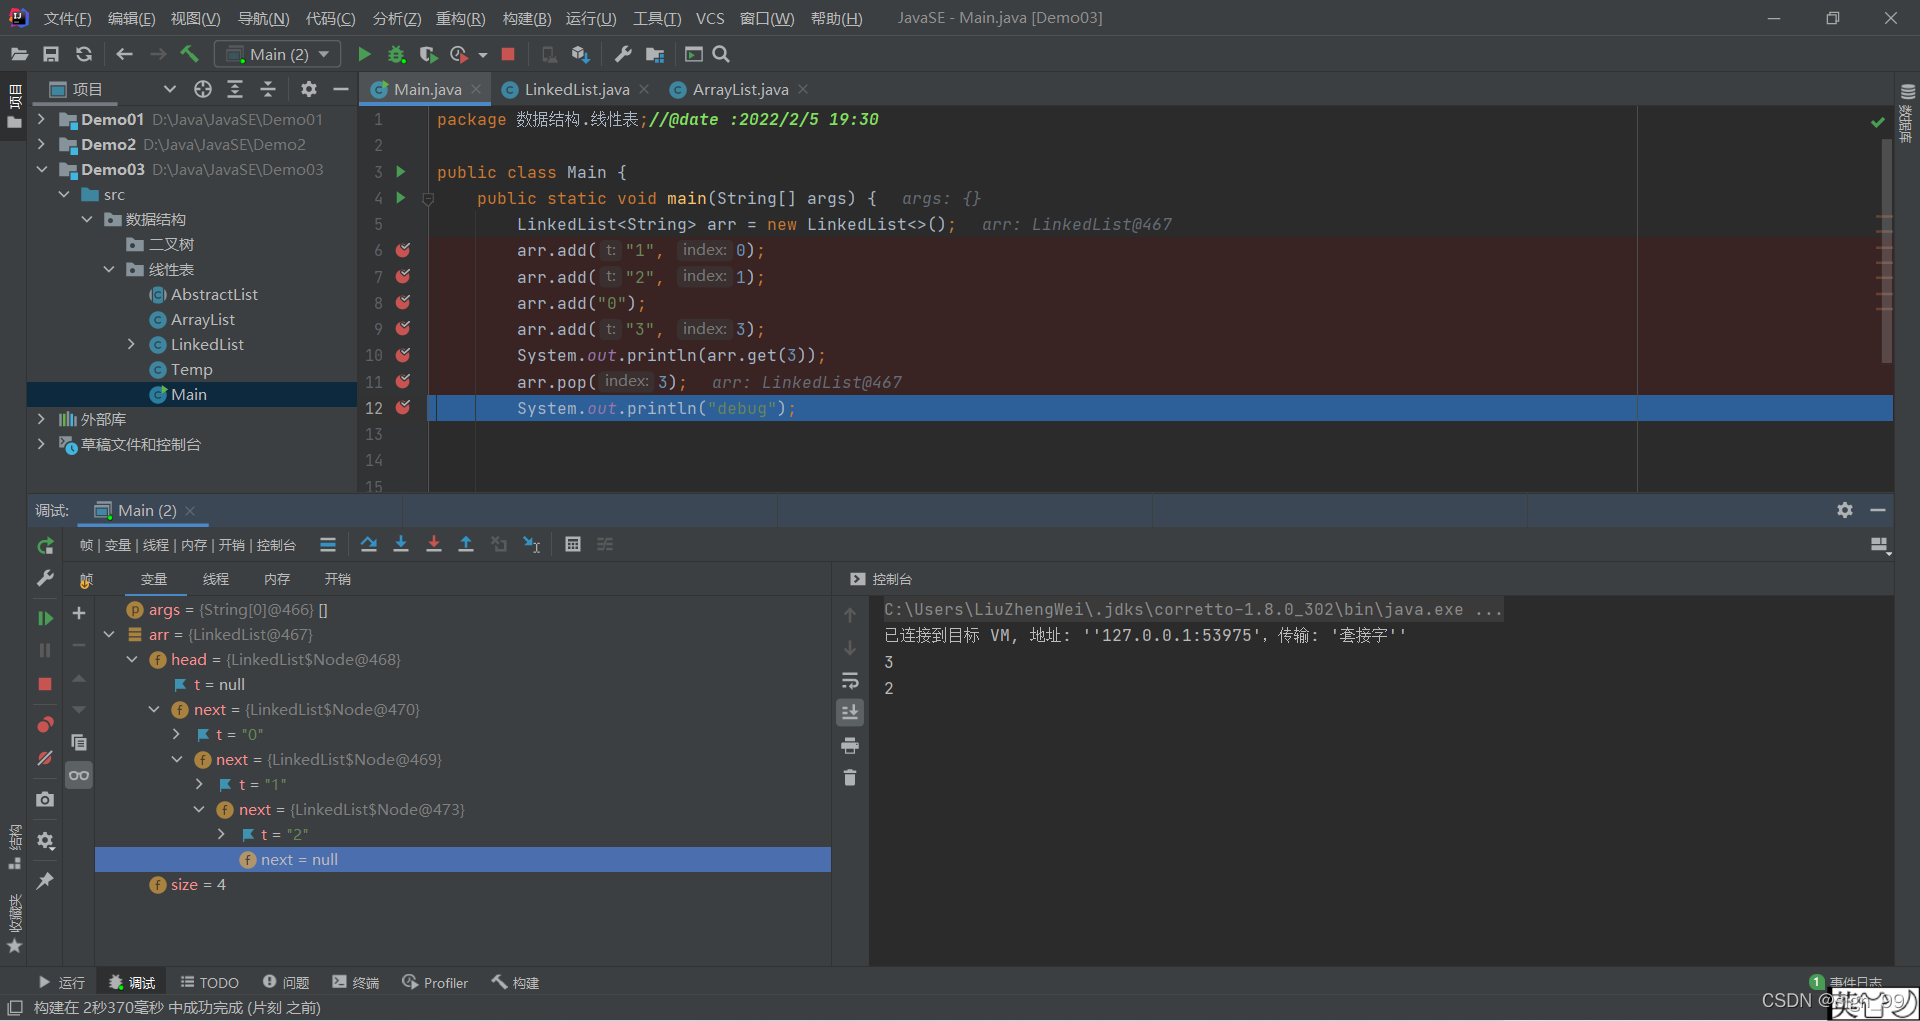Click Step Into debugger icon
Image resolution: width=1920 pixels, height=1021 pixels.
[x=401, y=544]
